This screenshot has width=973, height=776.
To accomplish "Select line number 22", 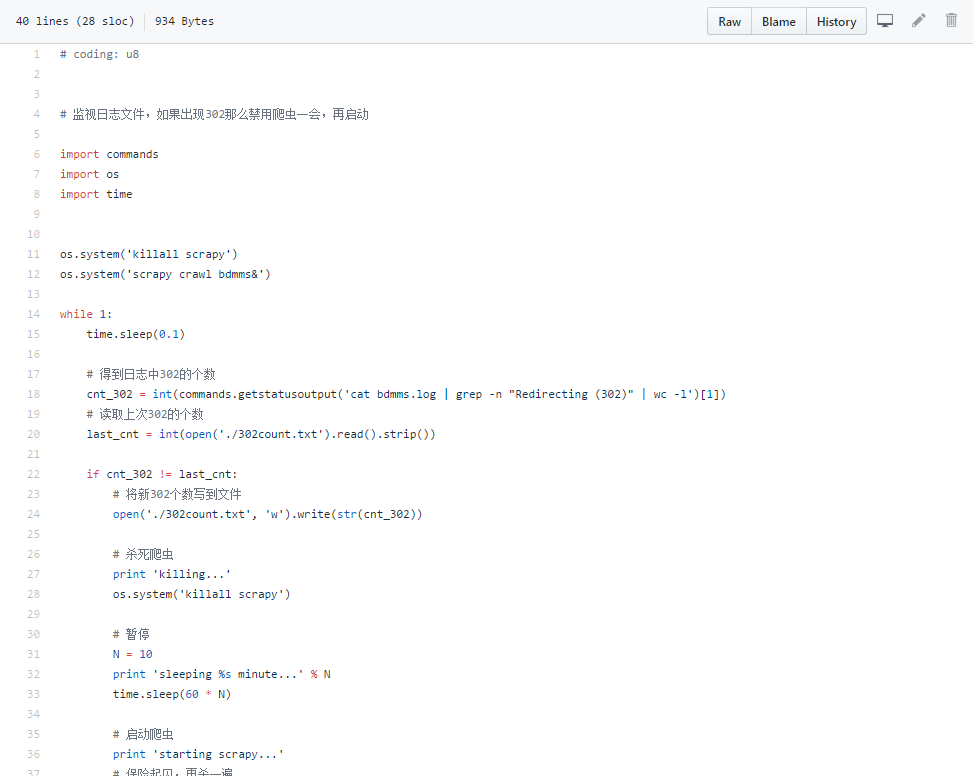I will (x=34, y=474).
